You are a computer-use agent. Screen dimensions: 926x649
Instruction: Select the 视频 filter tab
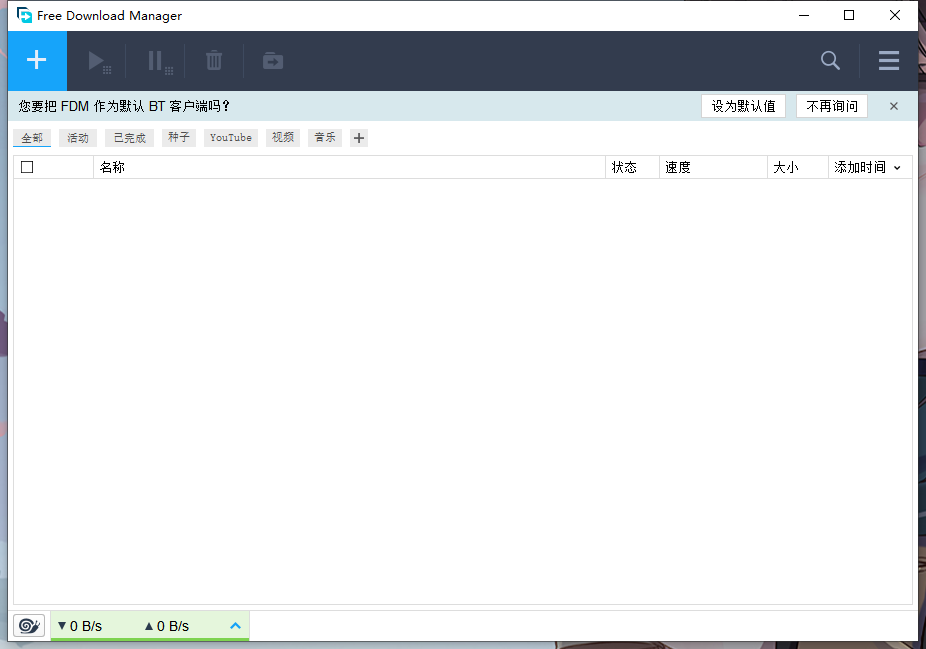[x=283, y=138]
